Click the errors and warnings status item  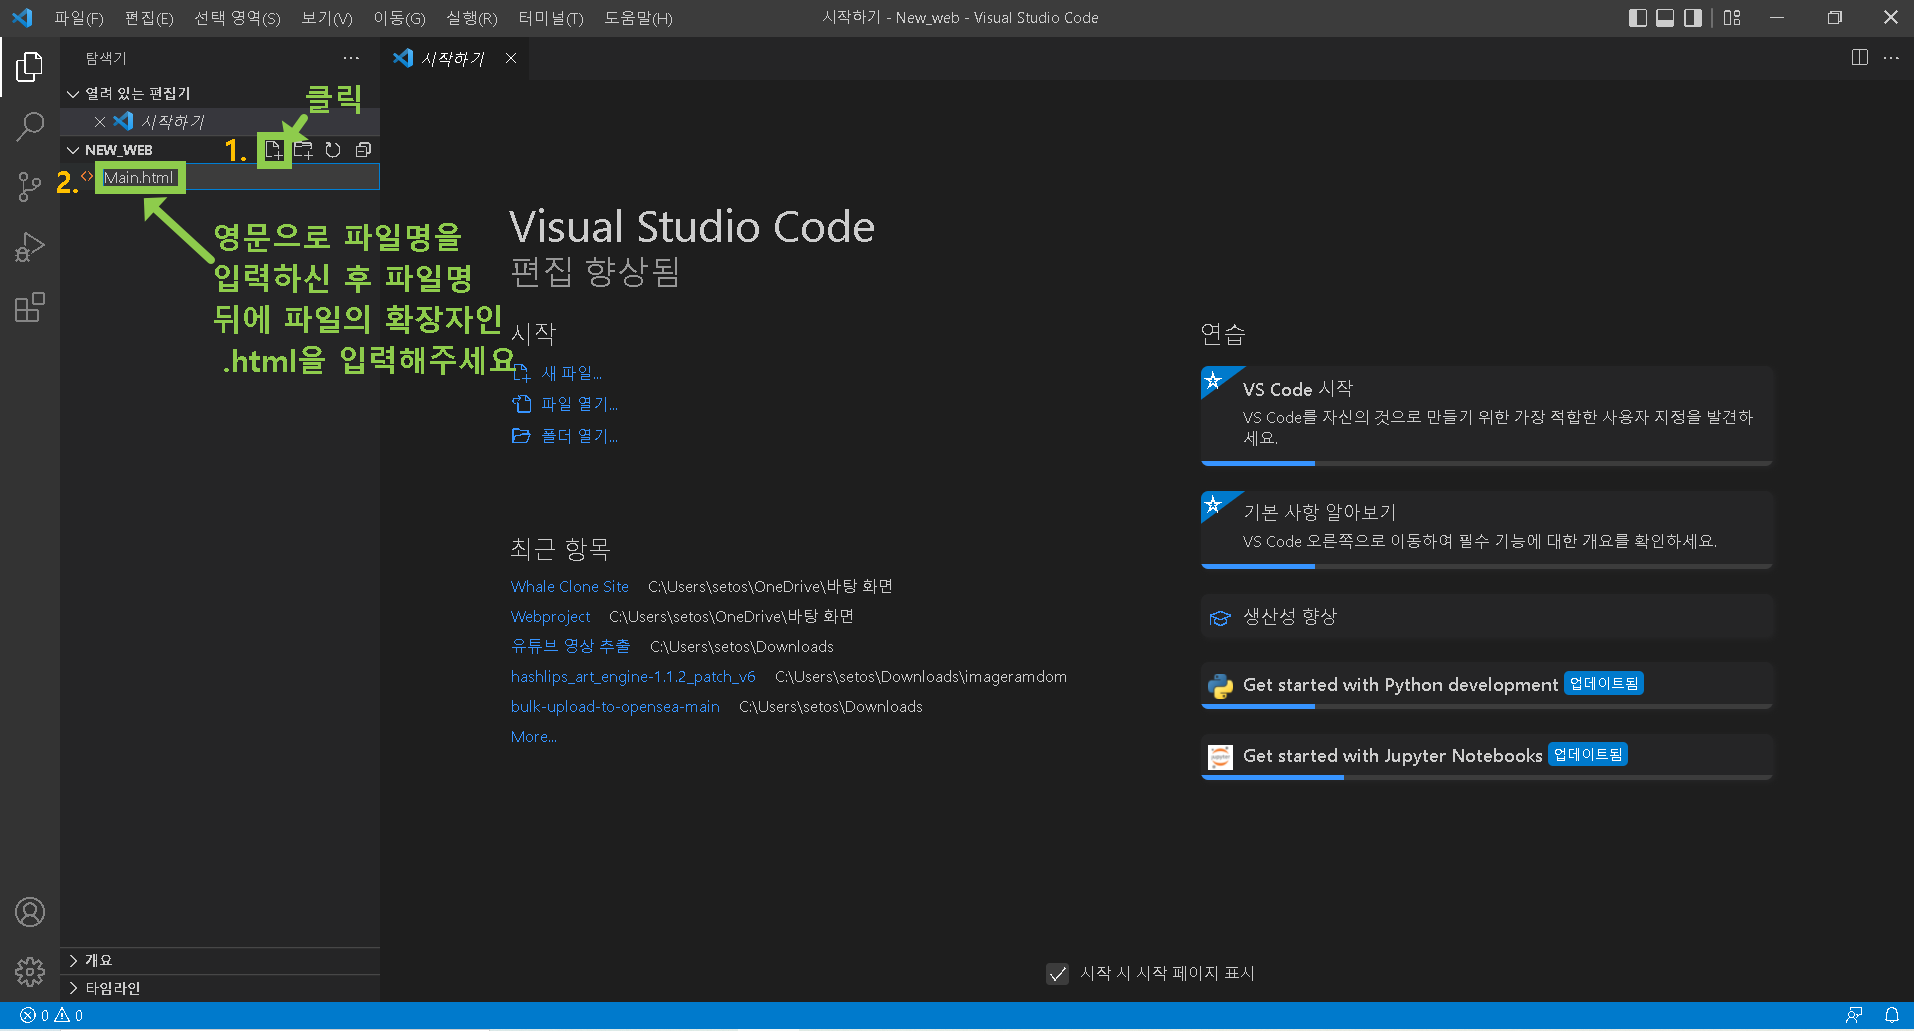tap(52, 1016)
